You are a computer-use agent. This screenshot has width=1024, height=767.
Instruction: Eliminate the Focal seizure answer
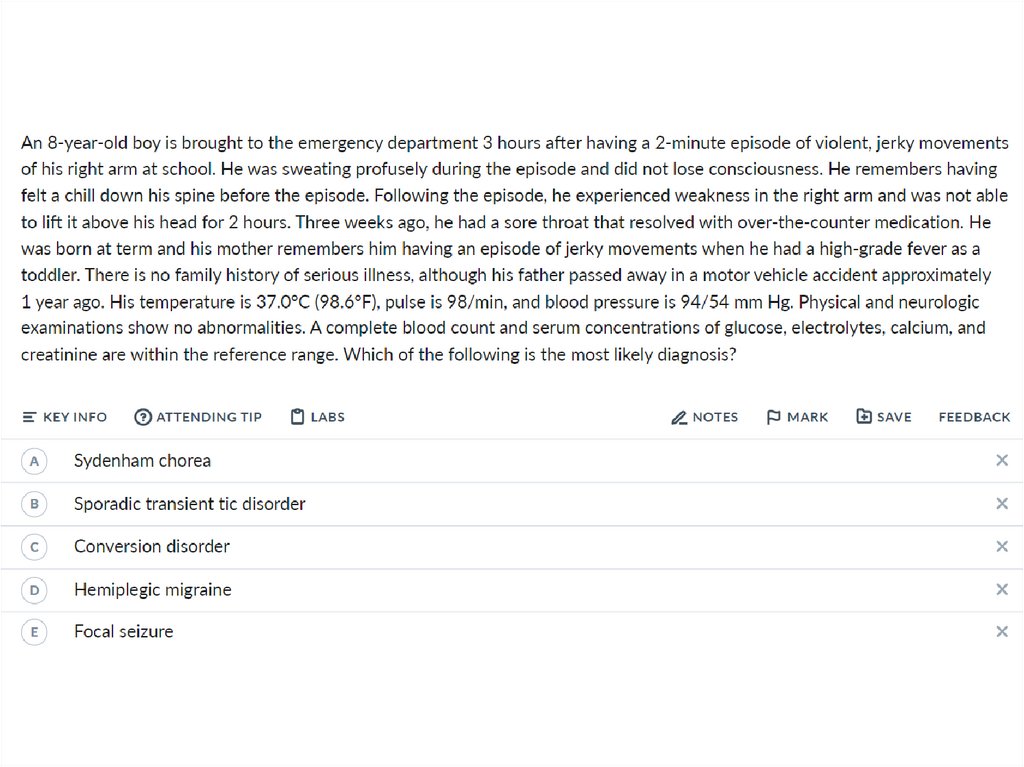[x=1001, y=632]
